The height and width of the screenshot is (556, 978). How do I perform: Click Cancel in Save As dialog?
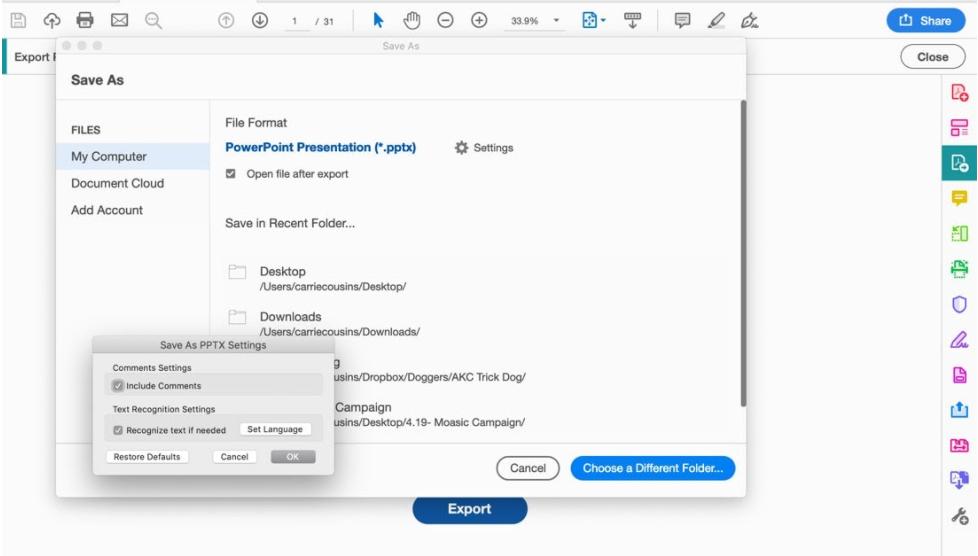(528, 468)
